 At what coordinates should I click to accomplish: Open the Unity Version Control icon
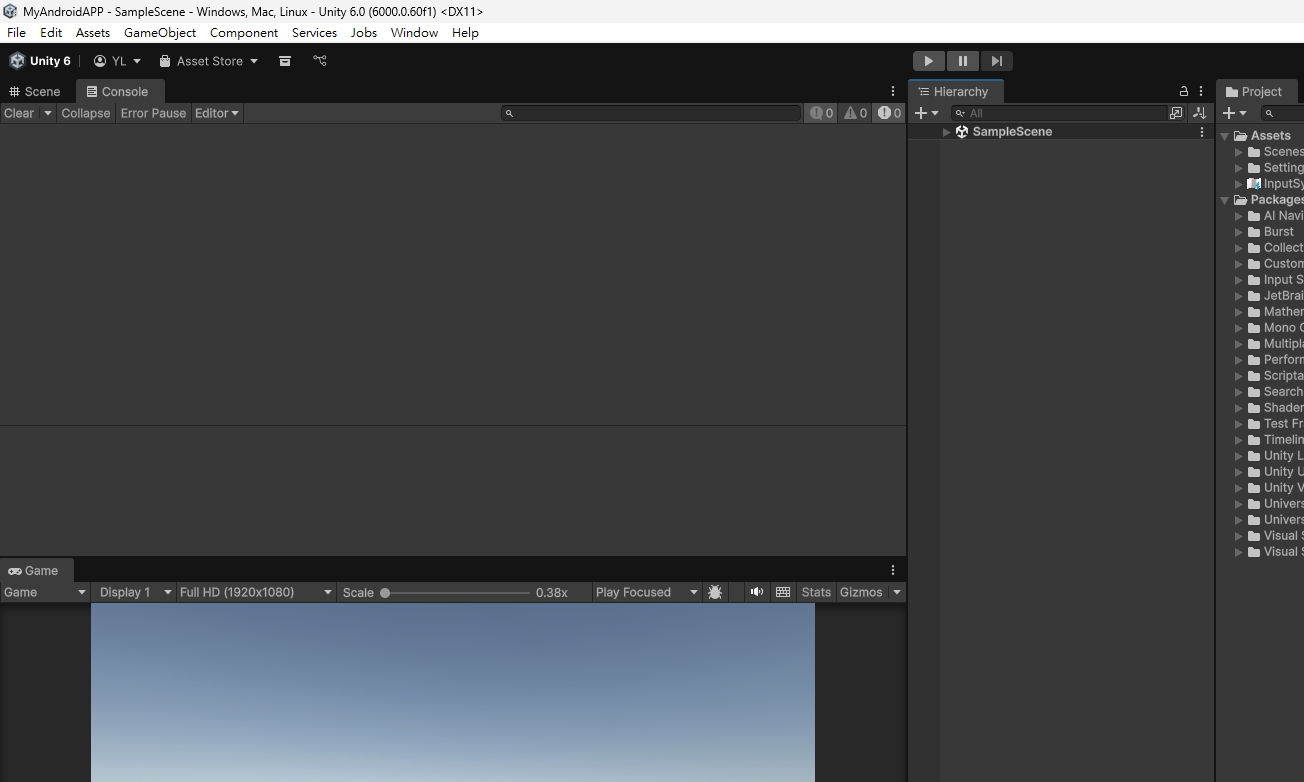[320, 61]
